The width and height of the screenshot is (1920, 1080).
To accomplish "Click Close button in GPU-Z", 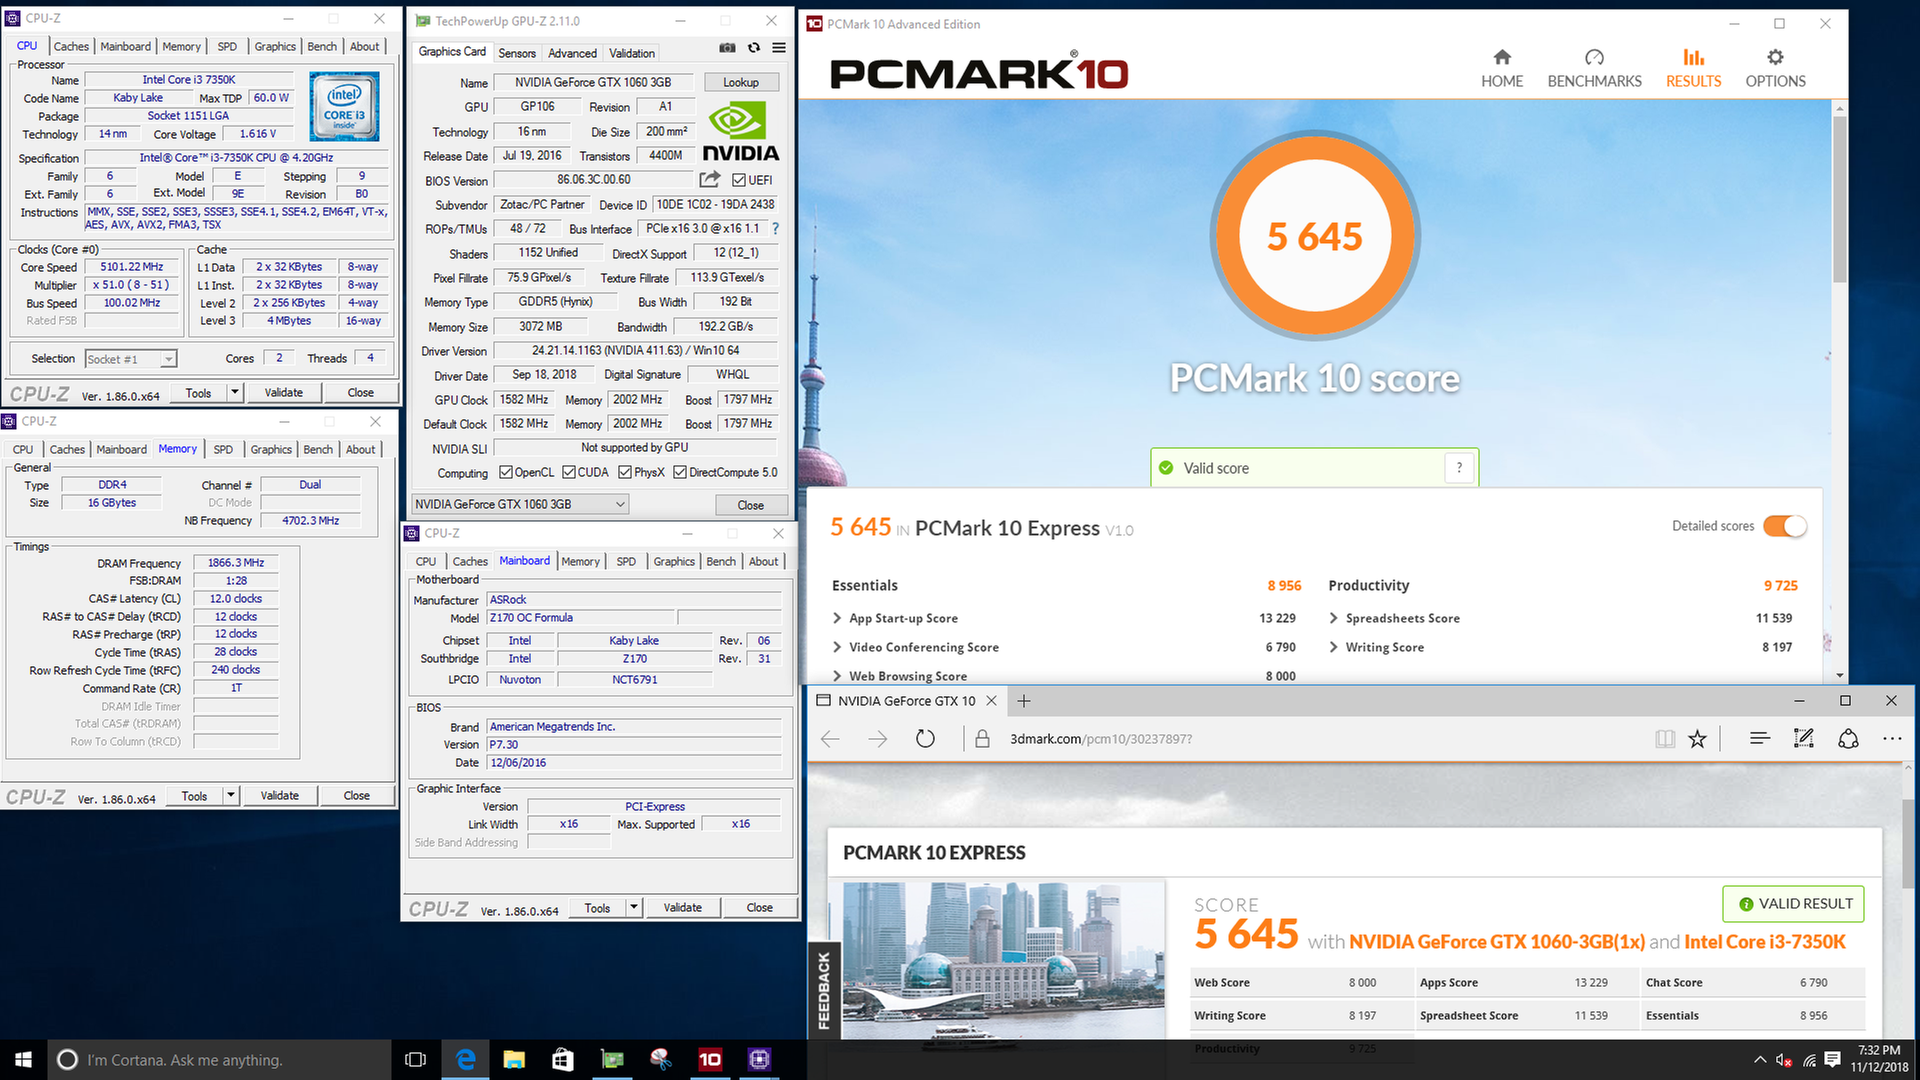I will click(751, 505).
